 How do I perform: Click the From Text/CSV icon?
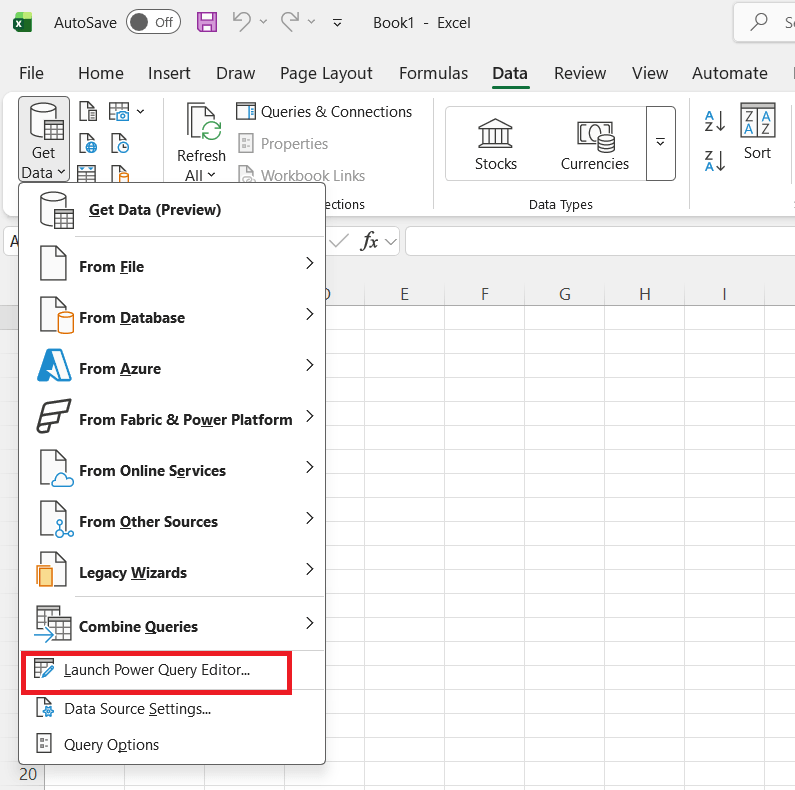point(88,112)
